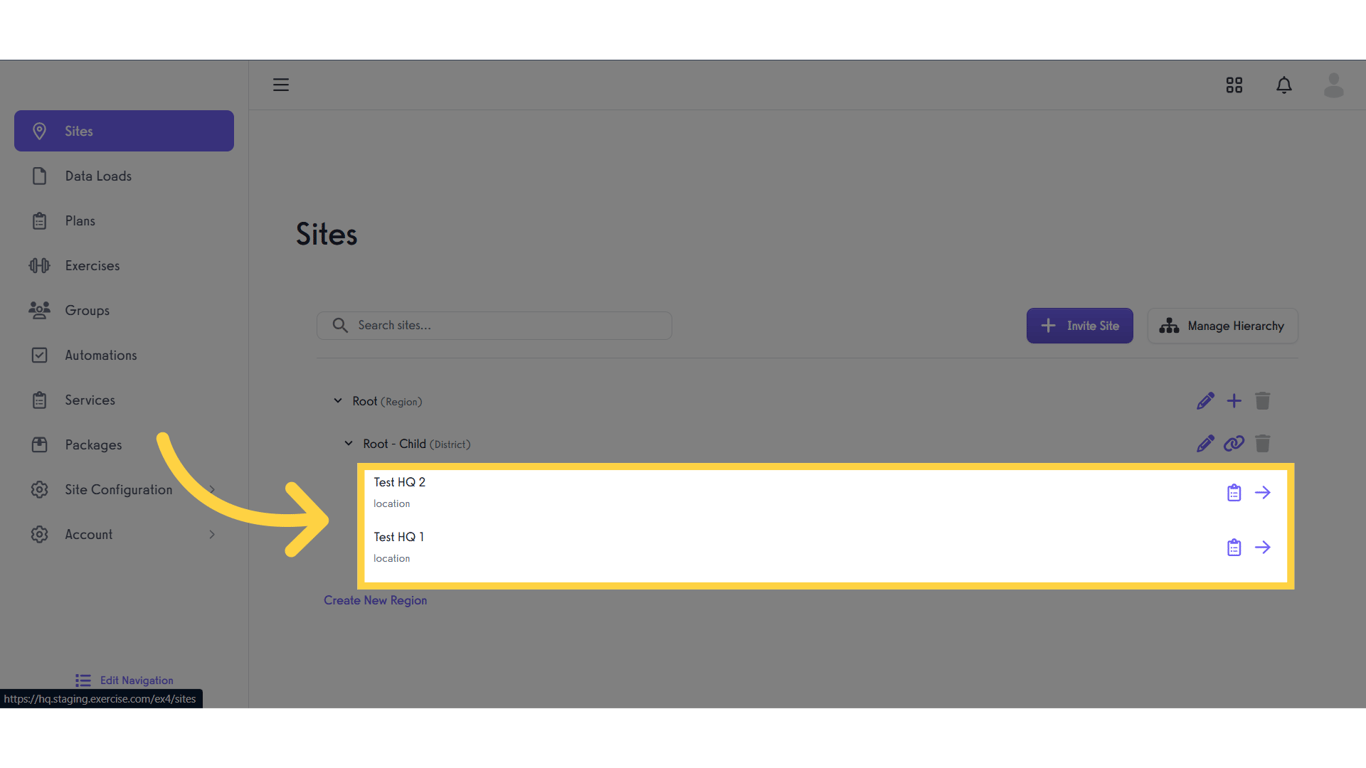This screenshot has width=1366, height=768.
Task: Toggle the sidebar with the hamburger icon
Action: pyautogui.click(x=281, y=84)
